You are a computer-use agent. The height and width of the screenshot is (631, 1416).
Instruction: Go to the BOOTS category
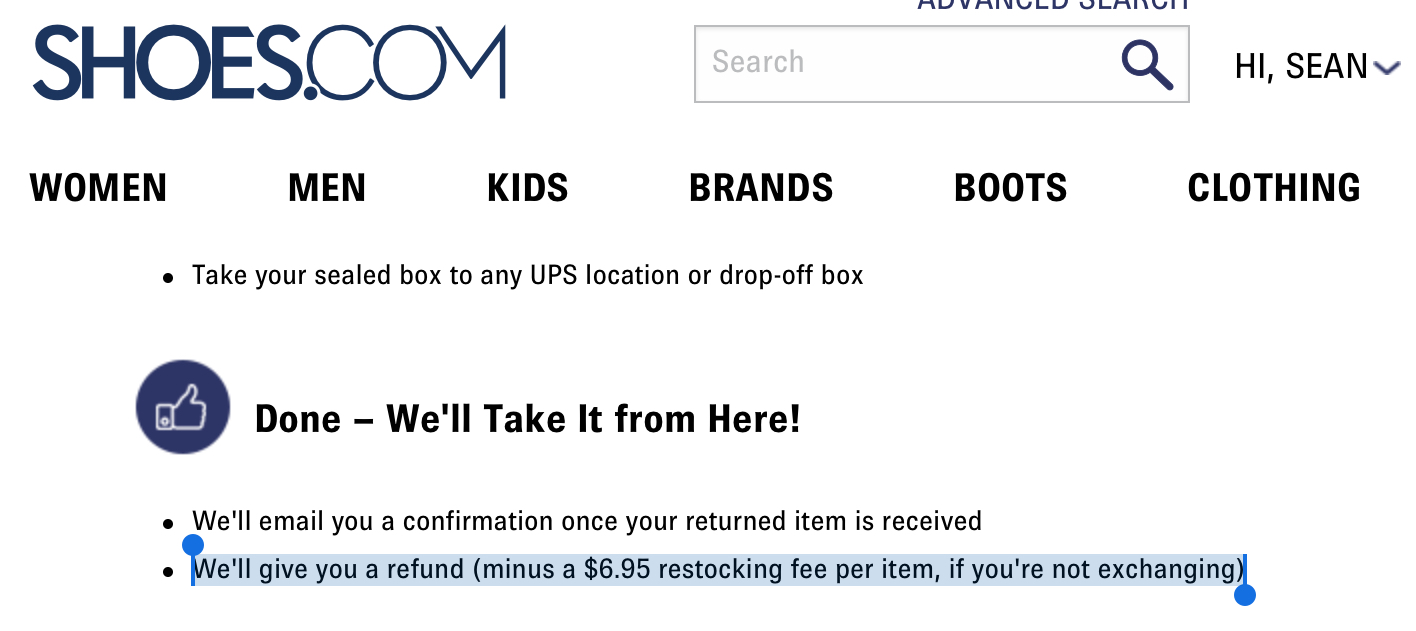tap(1010, 188)
